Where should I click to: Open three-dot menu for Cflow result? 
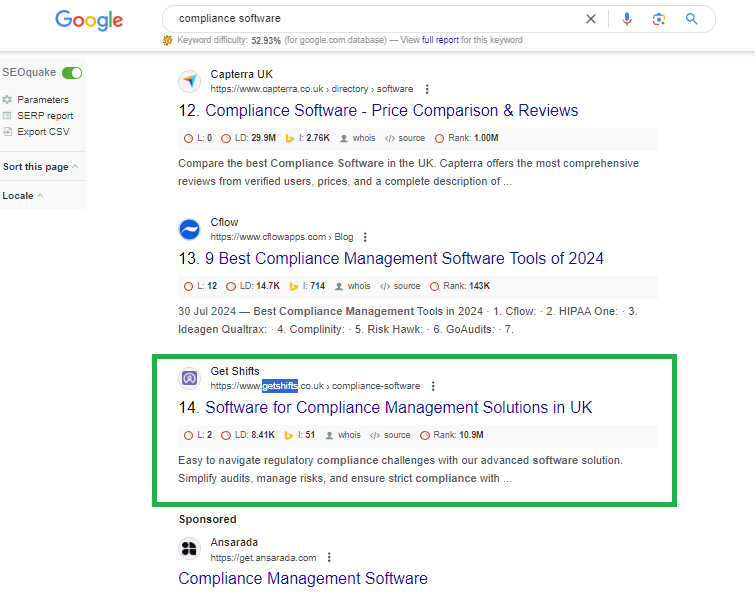365,237
